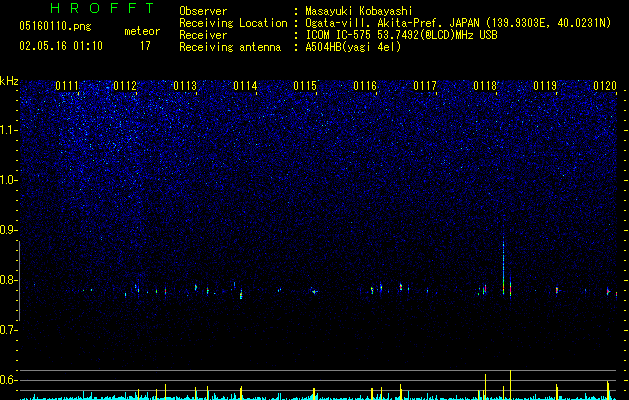Screen dimensions: 629x400
Task: Click the 'Receiver' field label
Action: click(203, 35)
